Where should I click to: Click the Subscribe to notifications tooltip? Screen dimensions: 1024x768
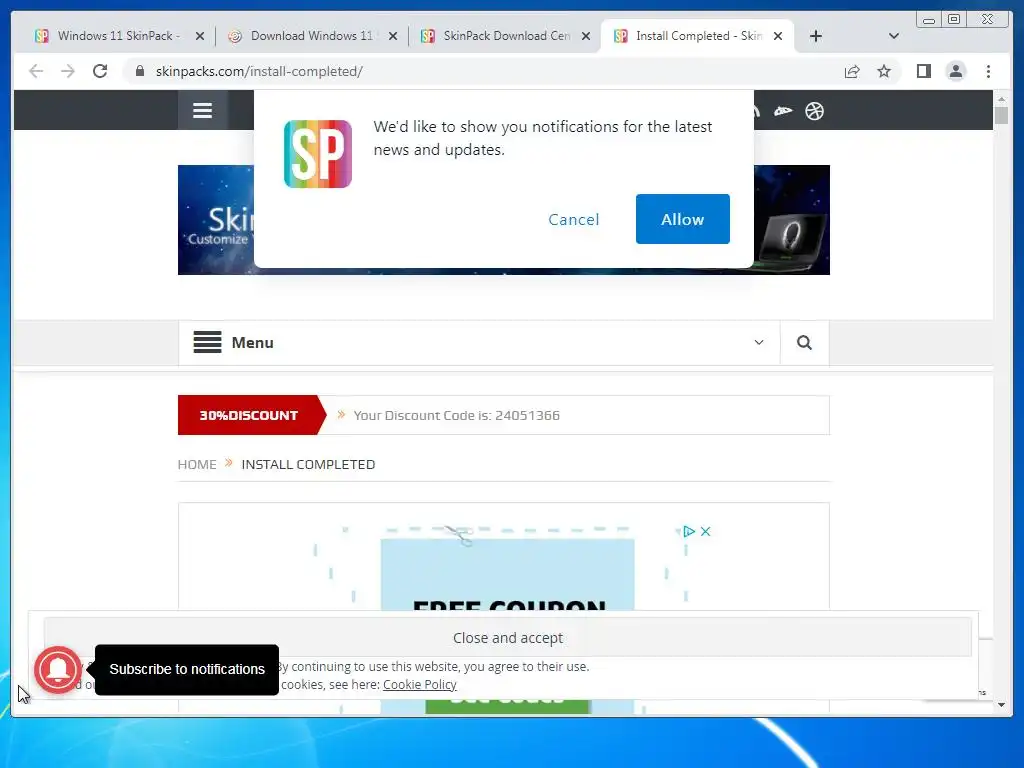(187, 669)
